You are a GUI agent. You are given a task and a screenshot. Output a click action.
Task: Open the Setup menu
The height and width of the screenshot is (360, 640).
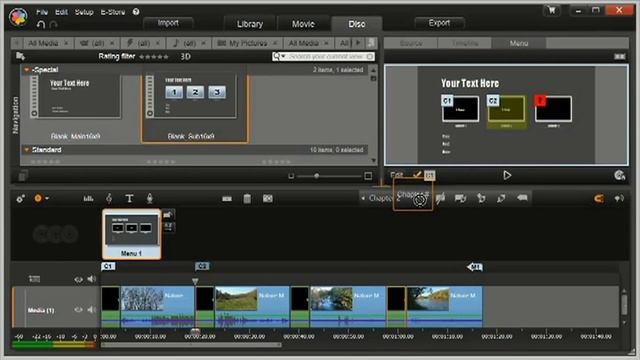pos(84,12)
